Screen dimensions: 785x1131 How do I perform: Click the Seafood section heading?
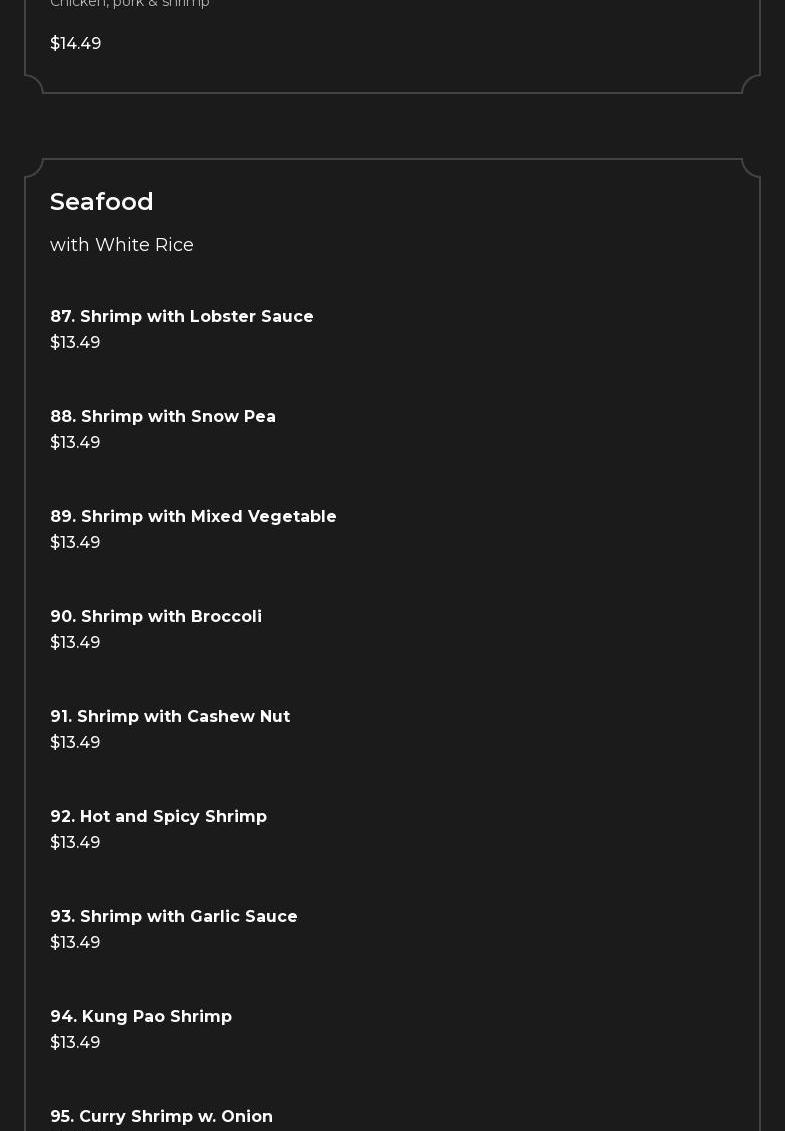[102, 202]
